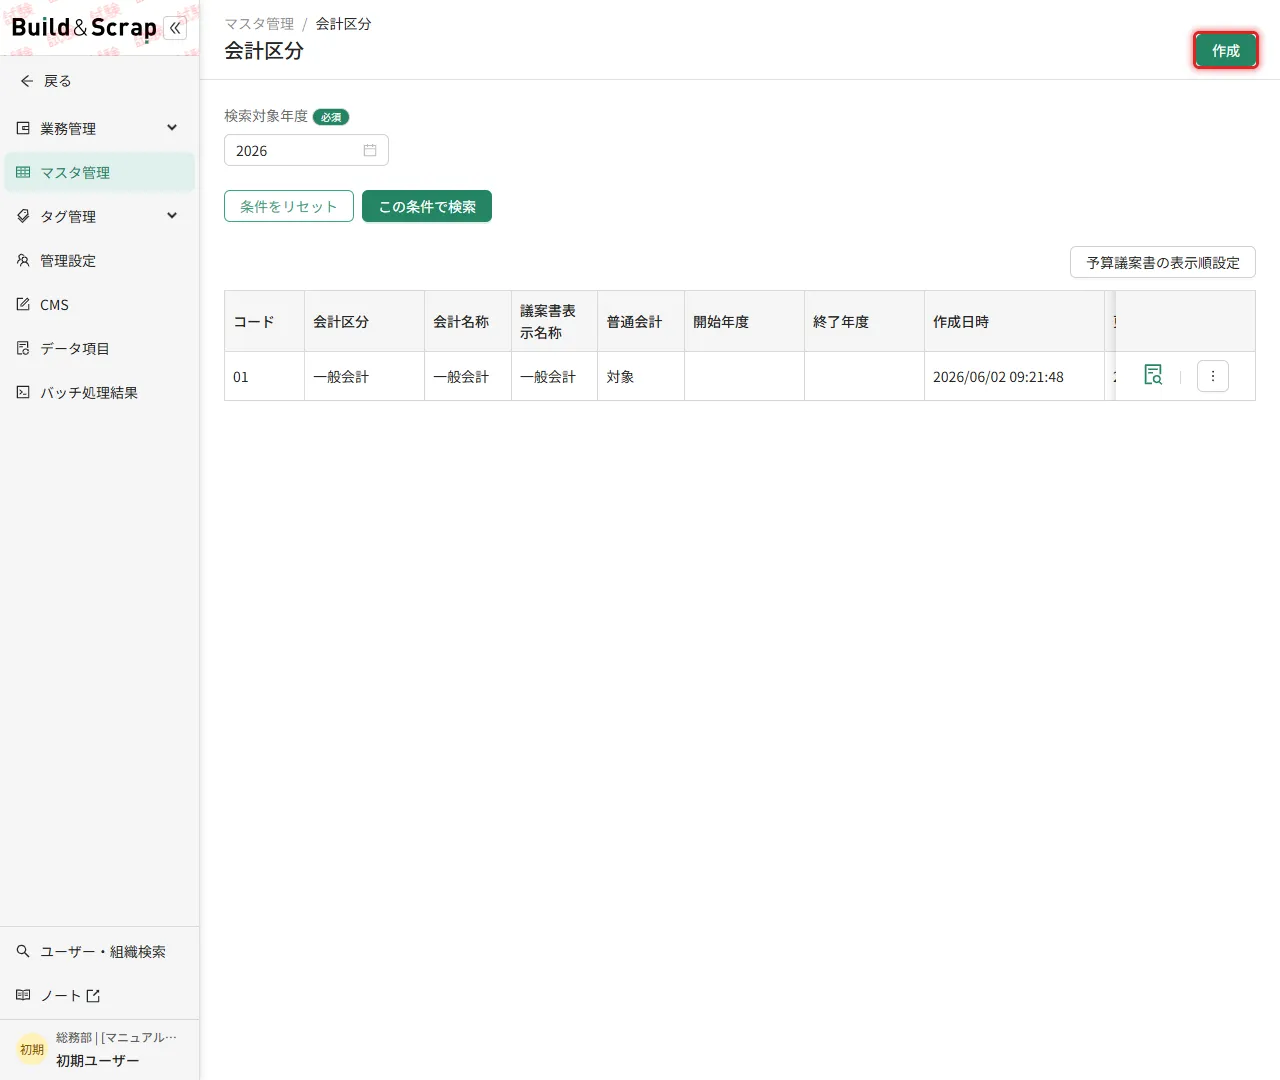The width and height of the screenshot is (1280, 1080).
Task: Open the calendar icon in the year field
Action: click(370, 150)
